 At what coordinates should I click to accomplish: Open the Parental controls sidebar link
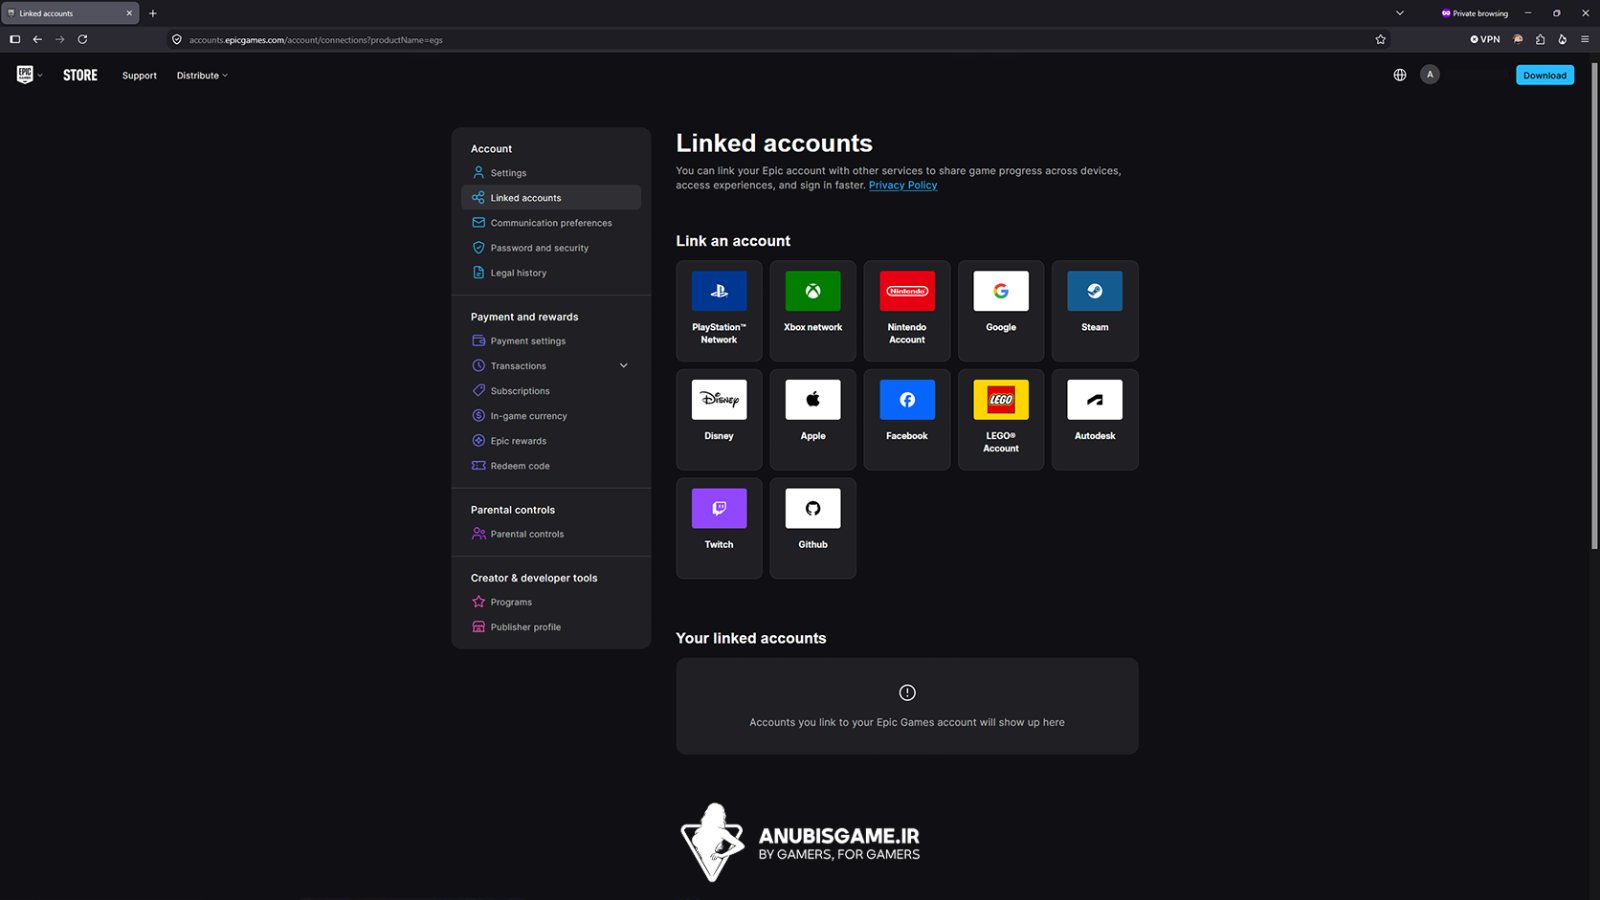click(551, 534)
